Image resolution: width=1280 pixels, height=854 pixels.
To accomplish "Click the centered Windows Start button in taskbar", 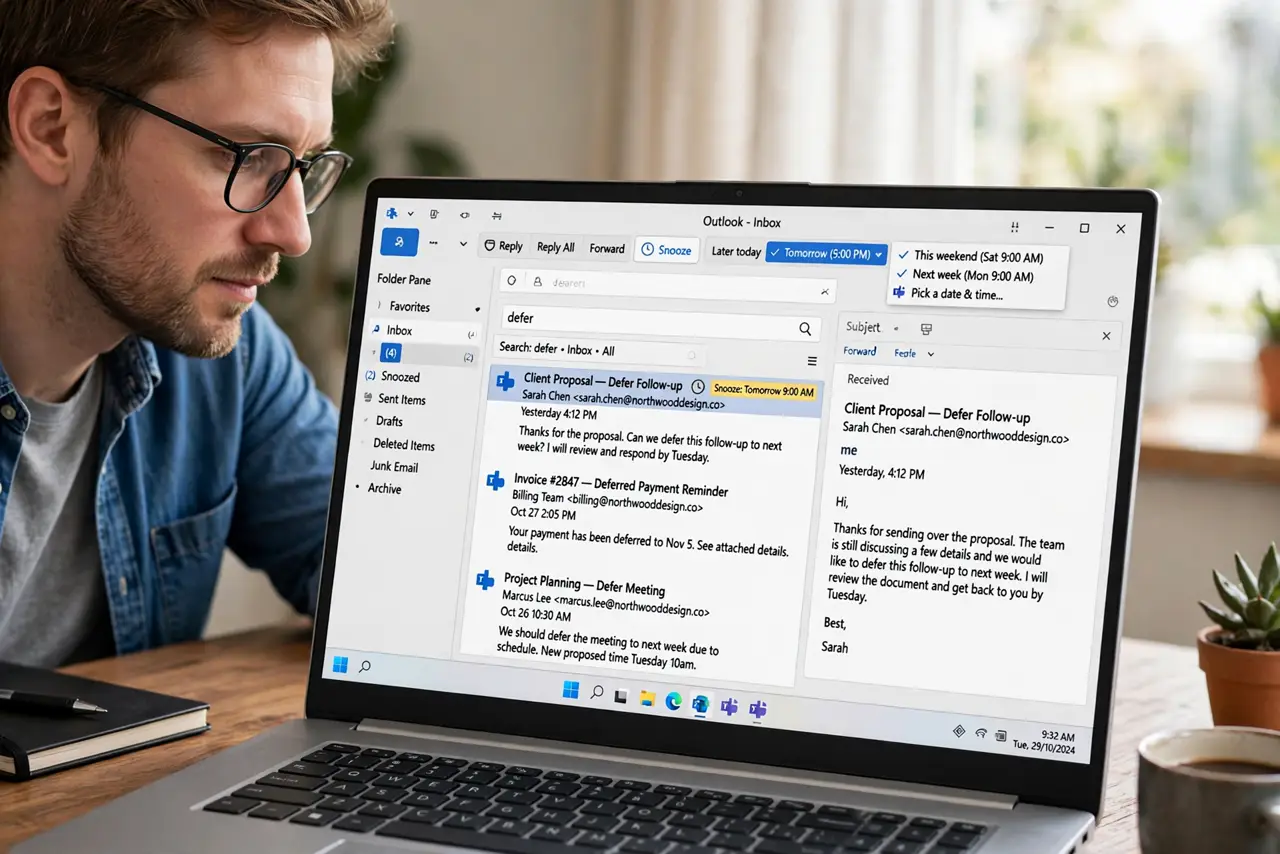I will 571,690.
